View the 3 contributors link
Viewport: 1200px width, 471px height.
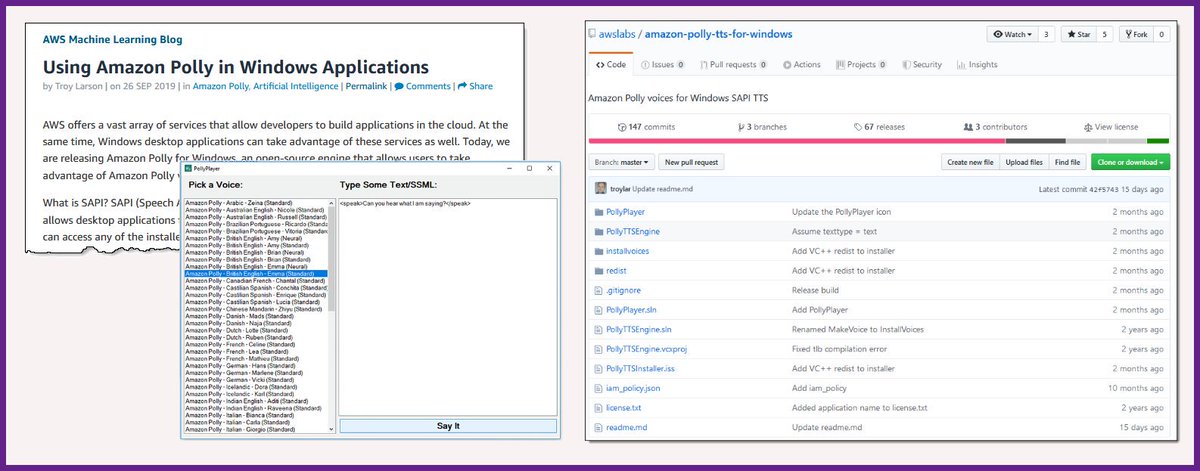point(997,127)
